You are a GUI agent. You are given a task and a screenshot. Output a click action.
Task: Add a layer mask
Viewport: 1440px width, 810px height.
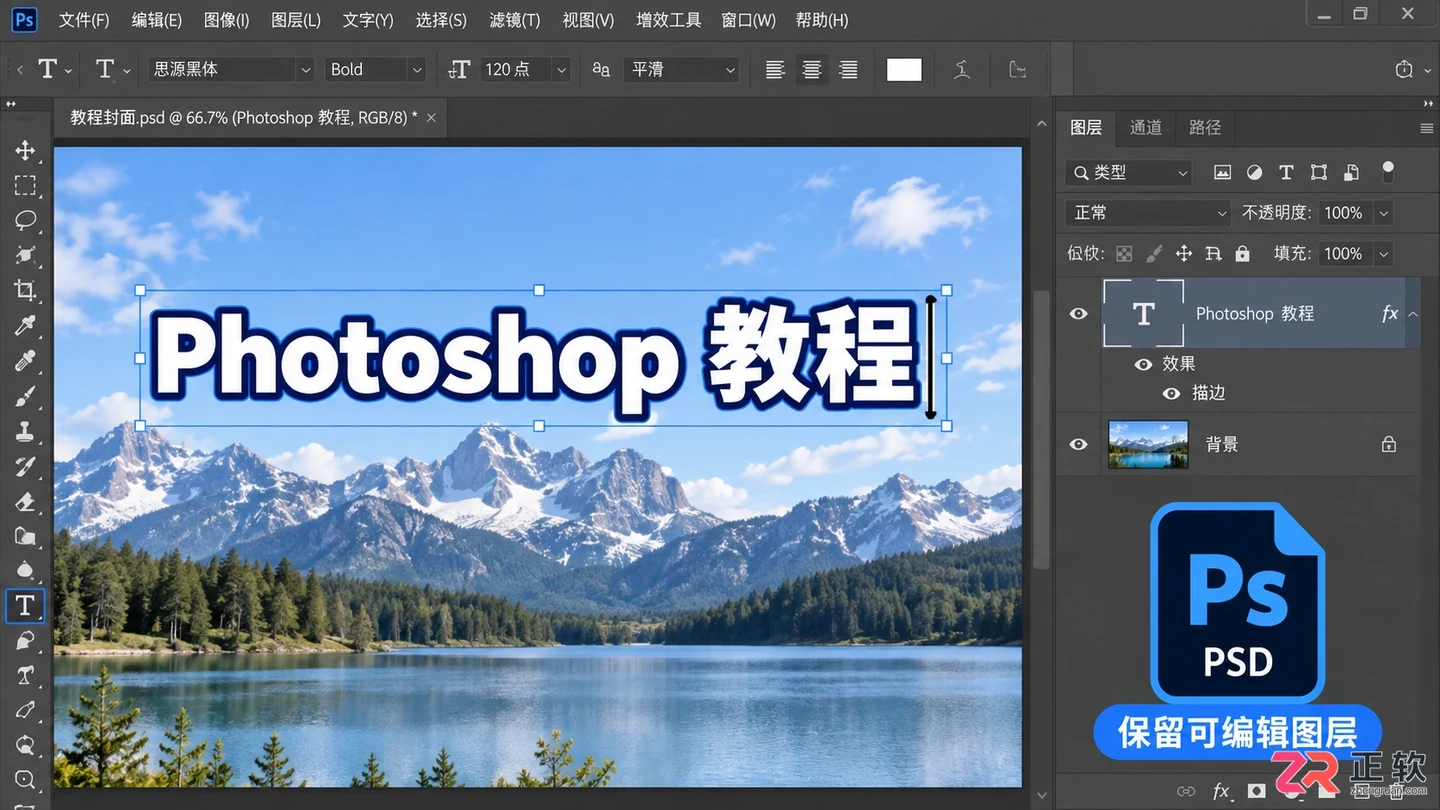[1256, 791]
